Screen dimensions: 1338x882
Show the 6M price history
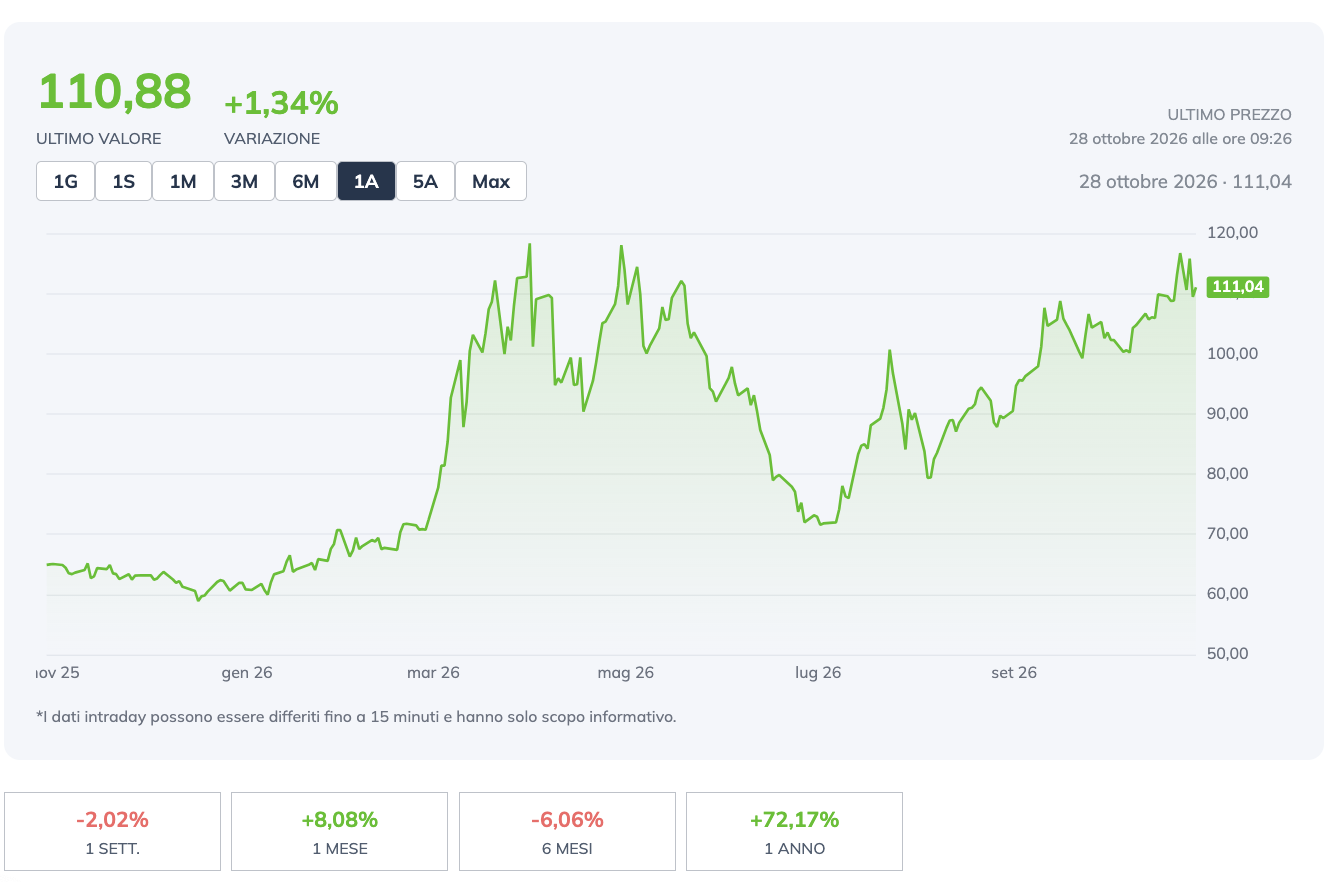point(306,181)
